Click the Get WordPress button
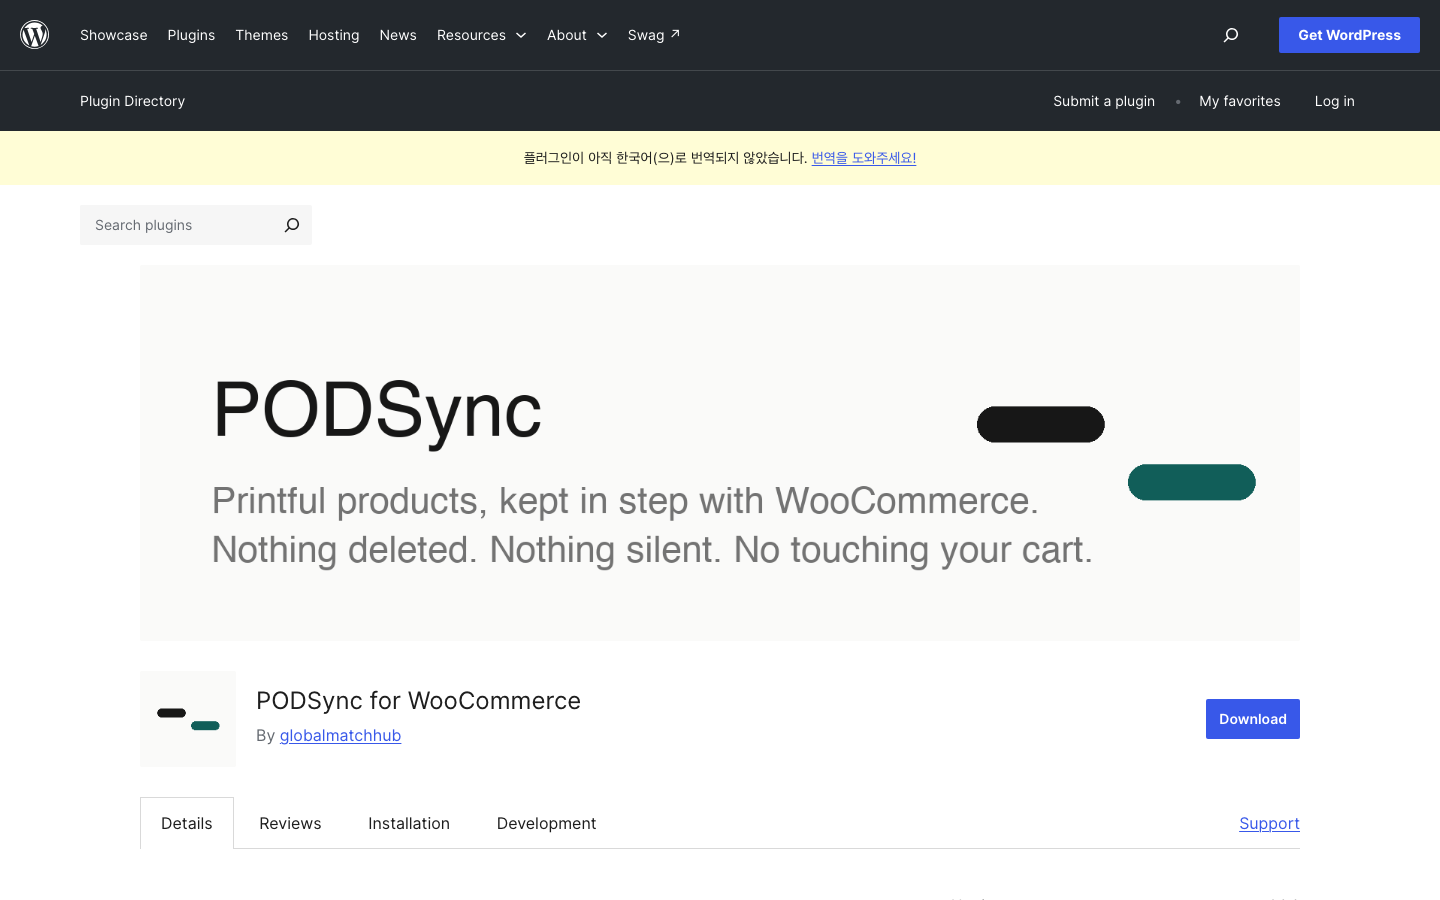The height and width of the screenshot is (900, 1440). pyautogui.click(x=1349, y=35)
